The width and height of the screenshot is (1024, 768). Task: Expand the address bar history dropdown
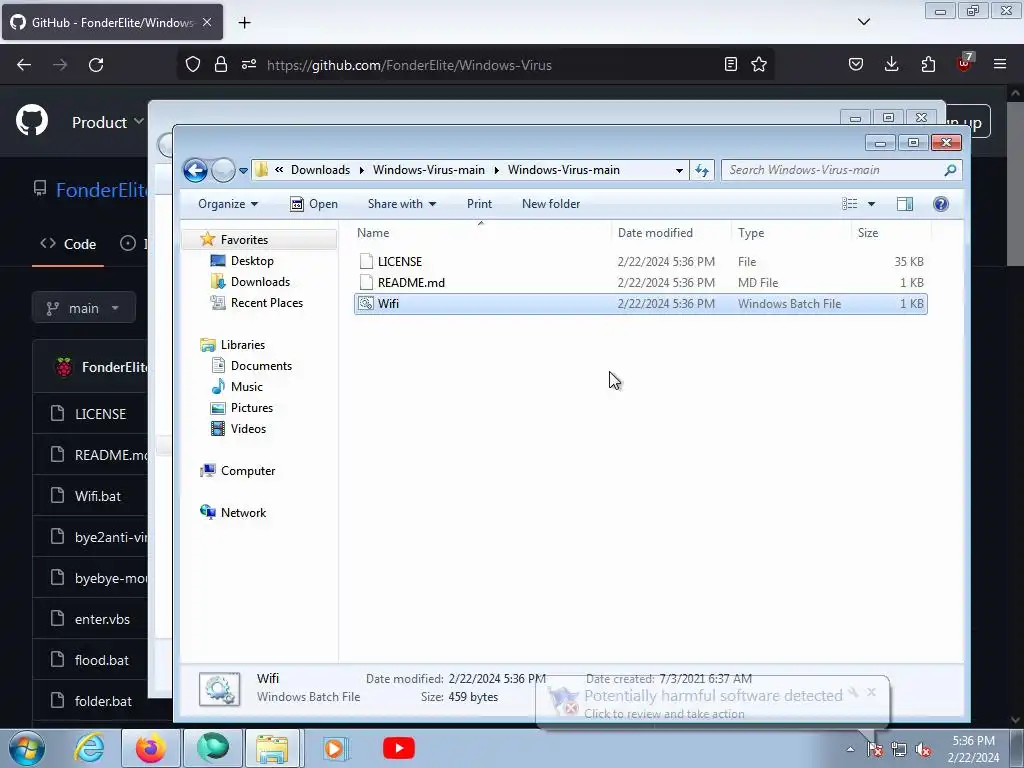coord(679,170)
